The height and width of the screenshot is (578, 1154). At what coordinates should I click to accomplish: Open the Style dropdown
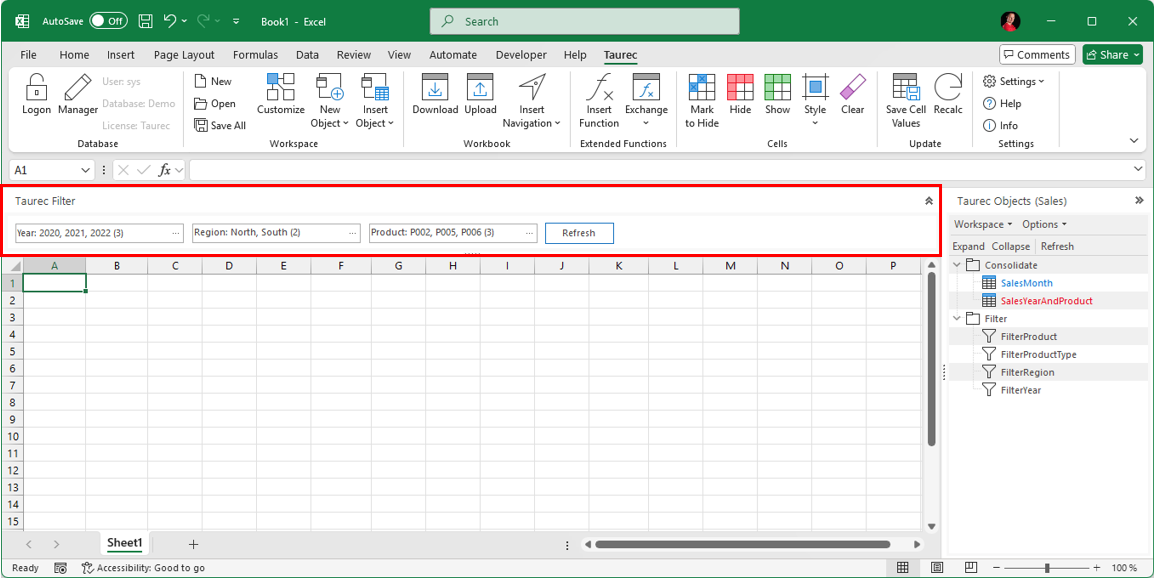pos(815,101)
